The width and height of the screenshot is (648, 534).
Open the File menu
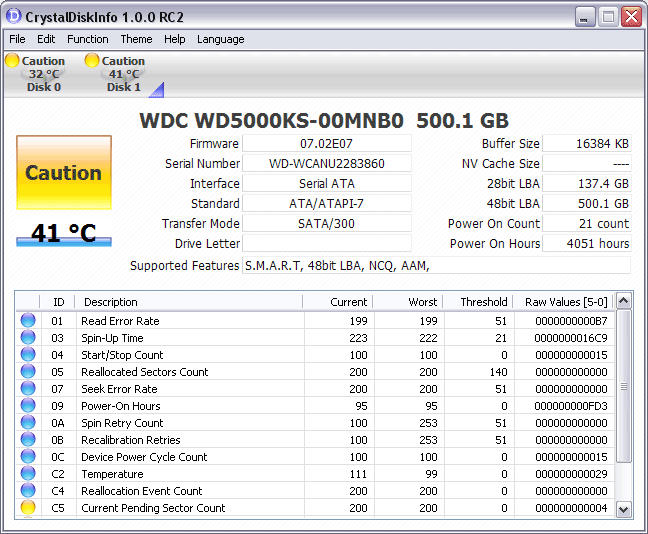click(x=17, y=39)
